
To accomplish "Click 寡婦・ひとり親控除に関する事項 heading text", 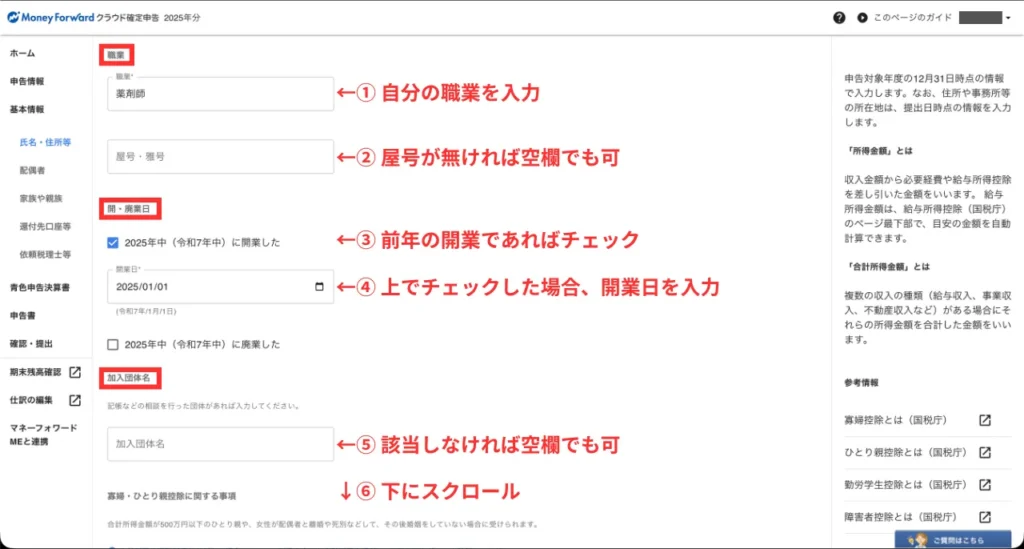I will point(172,496).
